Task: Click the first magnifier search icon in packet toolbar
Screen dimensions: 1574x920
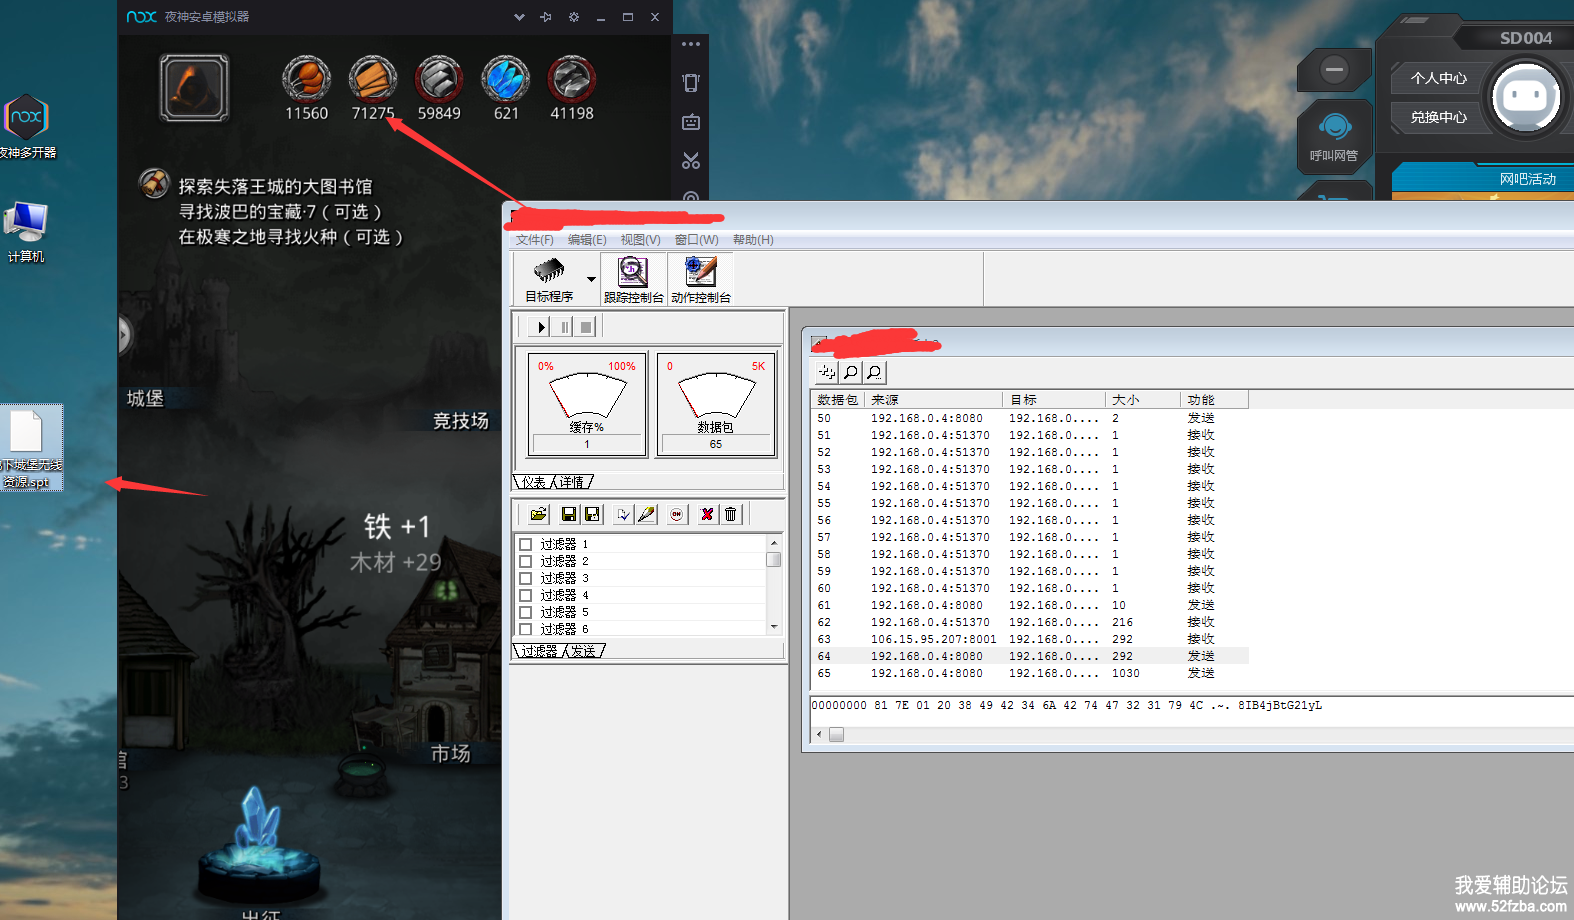Action: pyautogui.click(x=850, y=372)
